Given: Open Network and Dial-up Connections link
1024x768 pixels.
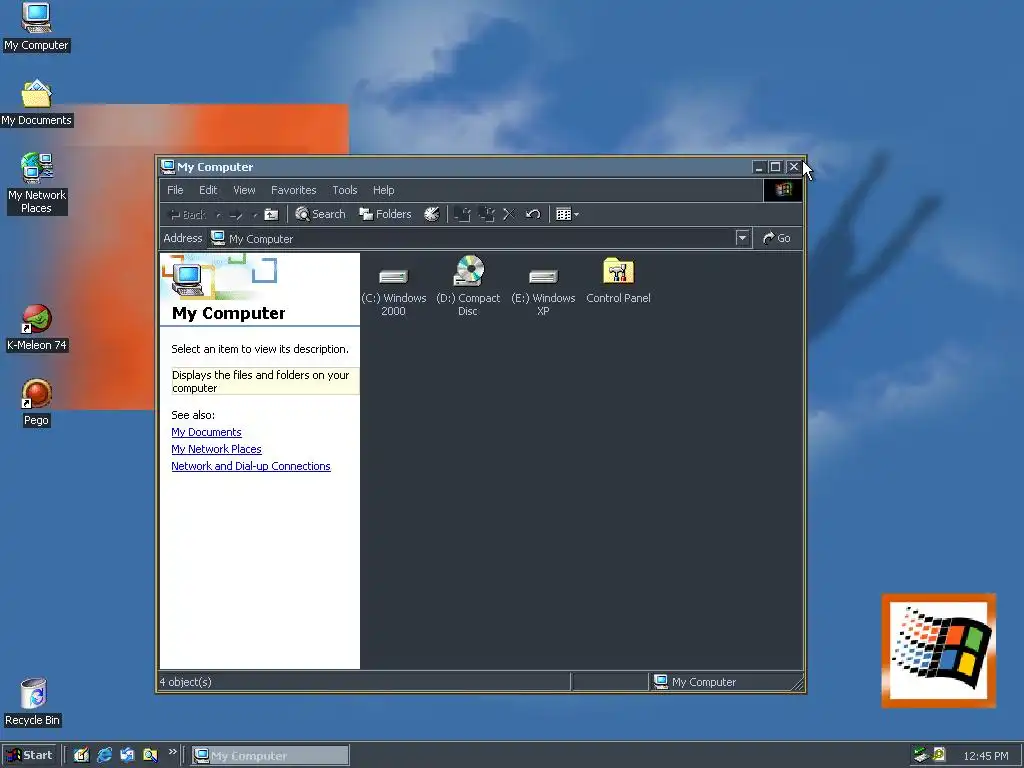Looking at the screenshot, I should point(251,466).
